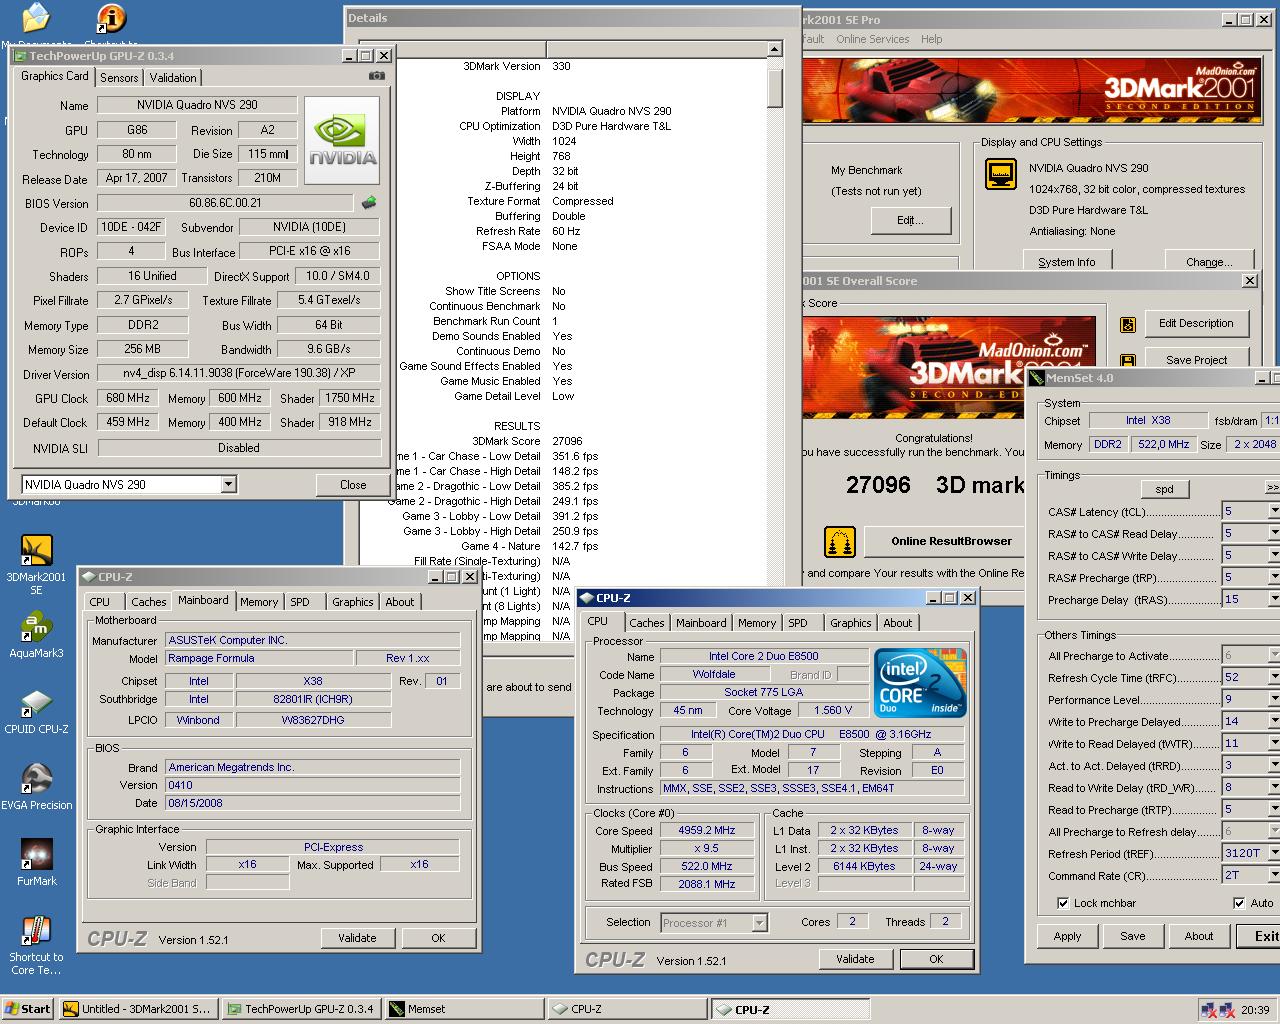Click scroll up arrow in Details window
The image size is (1280, 1024).
pyautogui.click(x=775, y=49)
